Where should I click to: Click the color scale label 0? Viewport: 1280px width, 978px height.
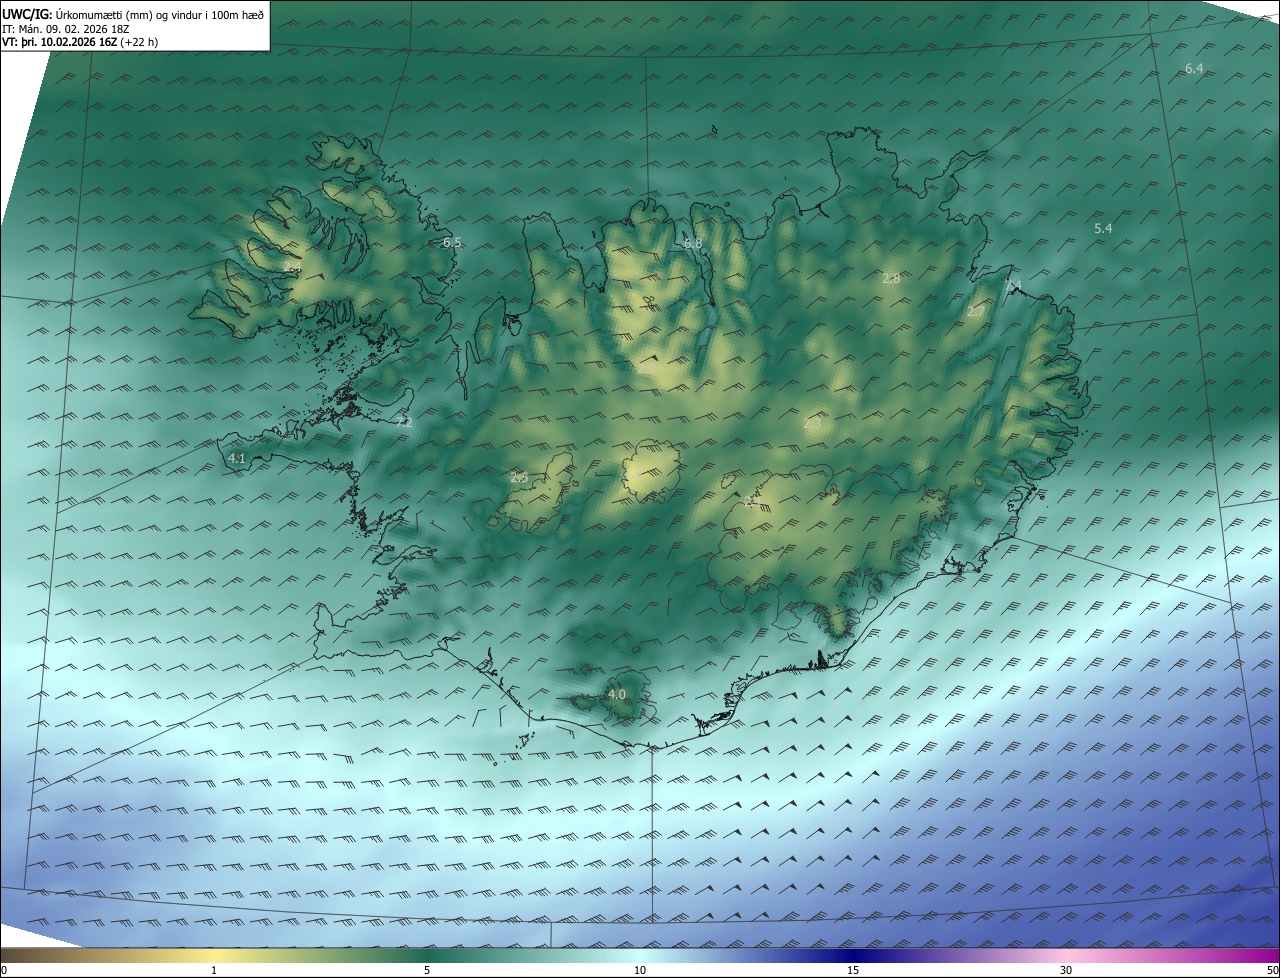pyautogui.click(x=3, y=970)
